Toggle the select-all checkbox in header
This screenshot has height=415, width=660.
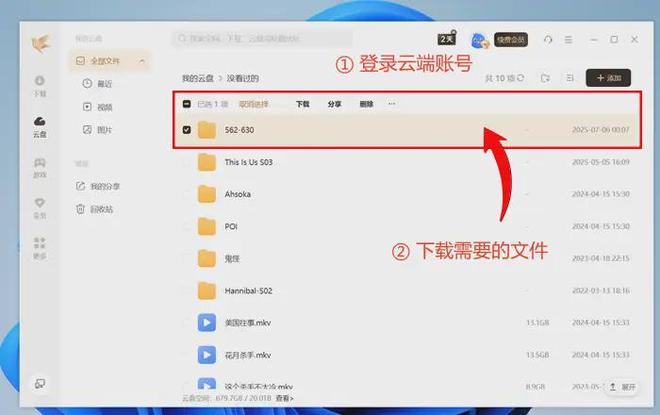tap(187, 104)
